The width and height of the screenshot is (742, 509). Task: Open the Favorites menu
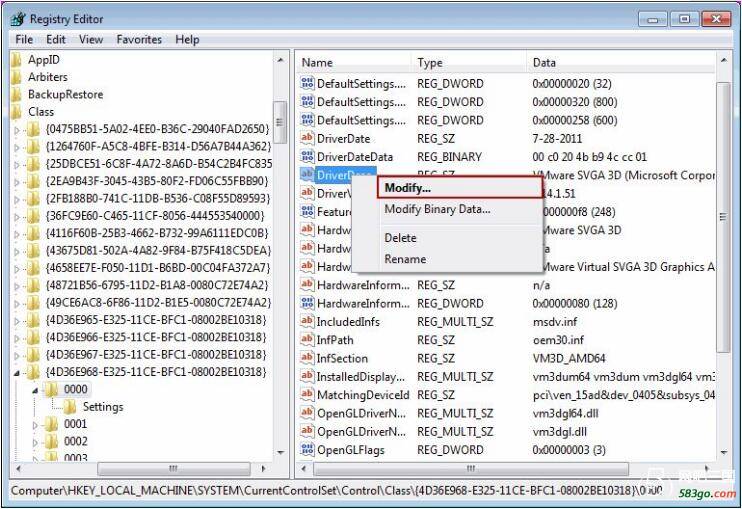click(x=139, y=39)
